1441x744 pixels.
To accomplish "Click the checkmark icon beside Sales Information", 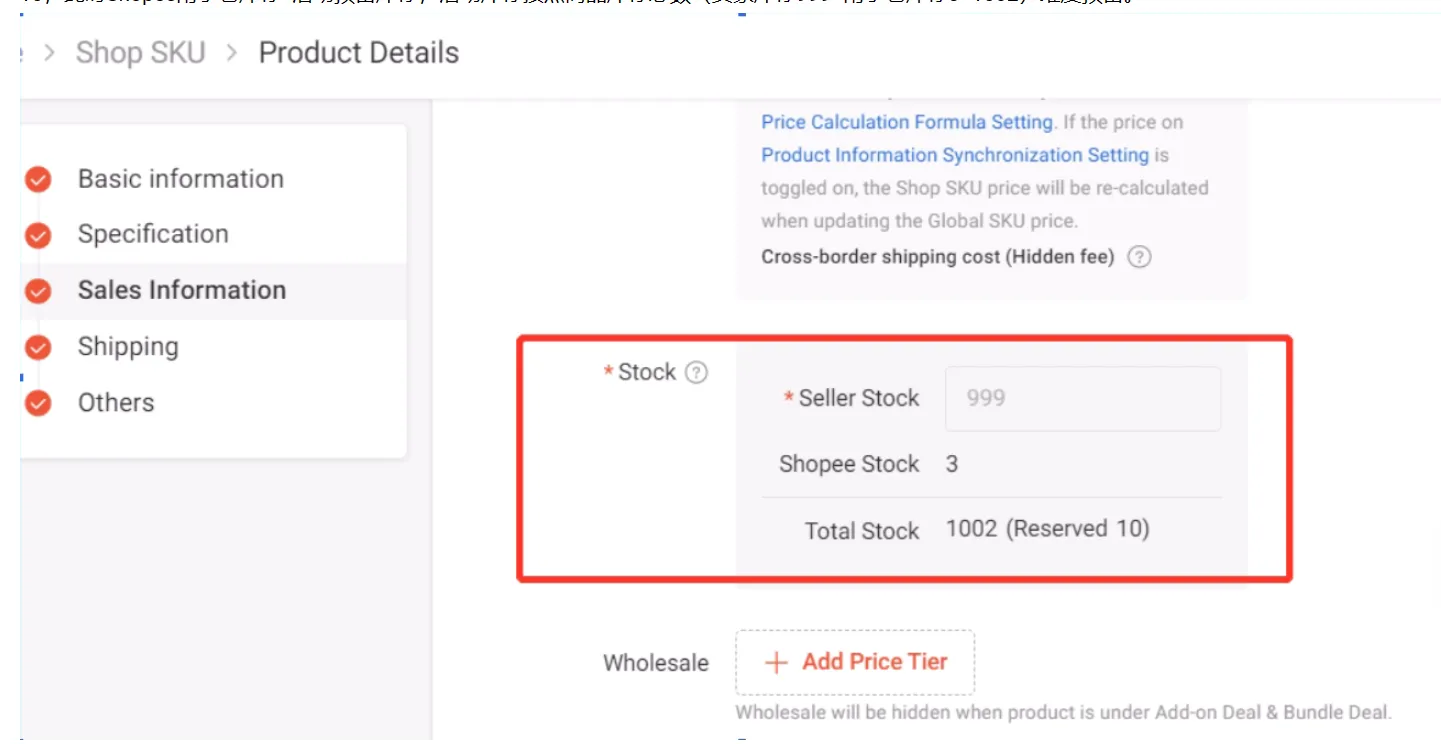I will [38, 291].
